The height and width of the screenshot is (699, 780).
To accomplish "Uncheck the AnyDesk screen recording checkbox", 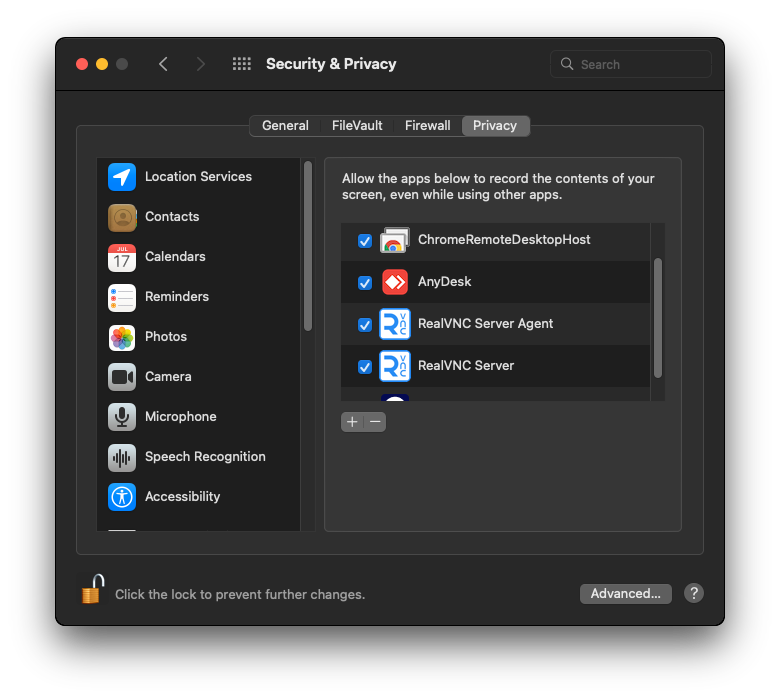I will 365,283.
